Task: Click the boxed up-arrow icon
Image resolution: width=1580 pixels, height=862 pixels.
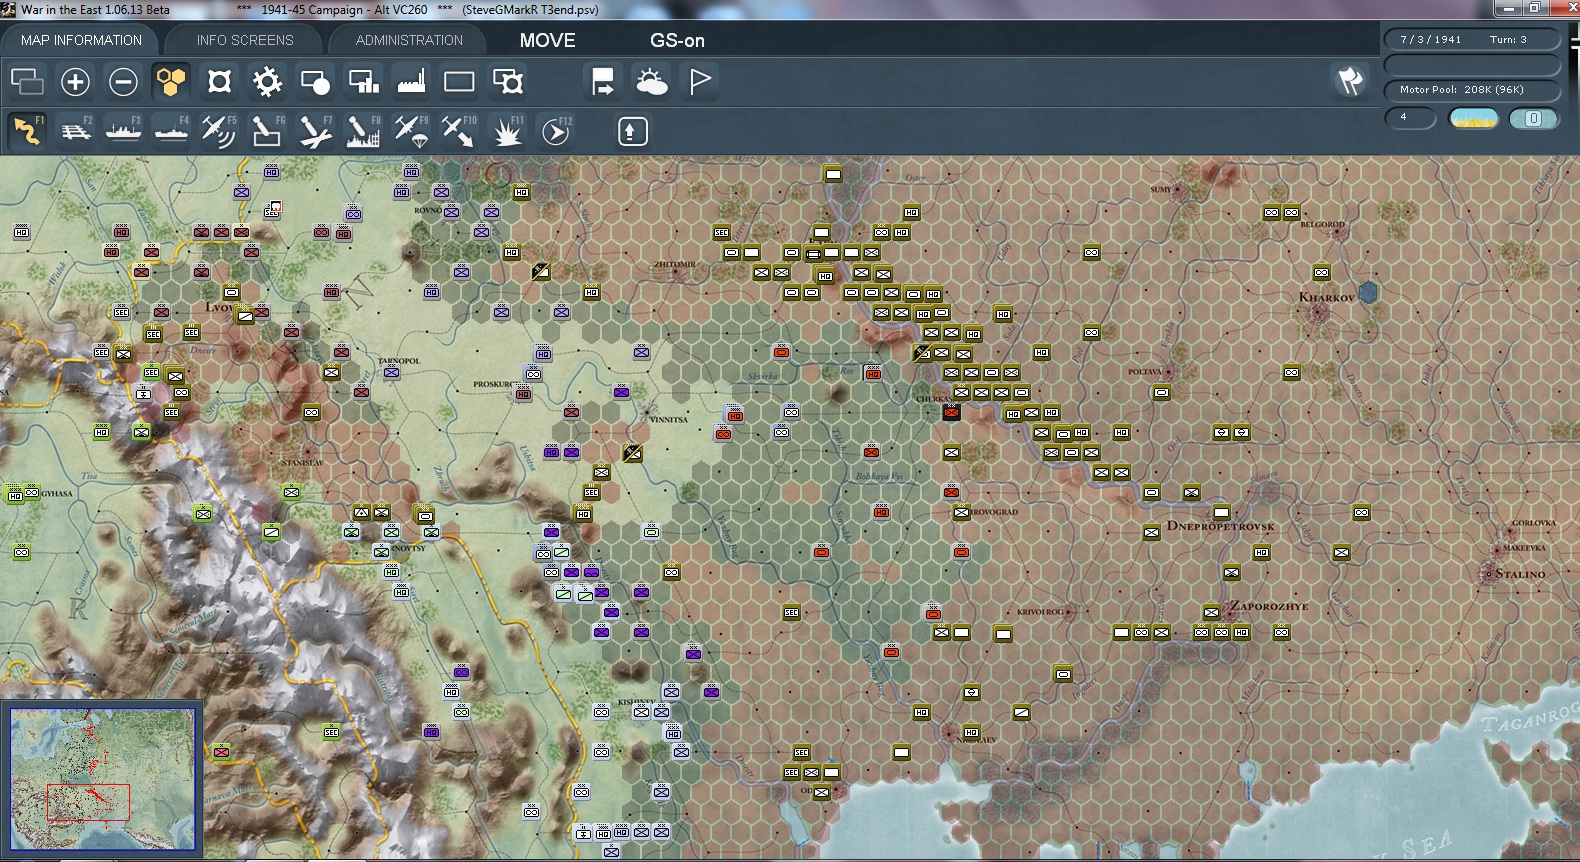Action: (633, 131)
